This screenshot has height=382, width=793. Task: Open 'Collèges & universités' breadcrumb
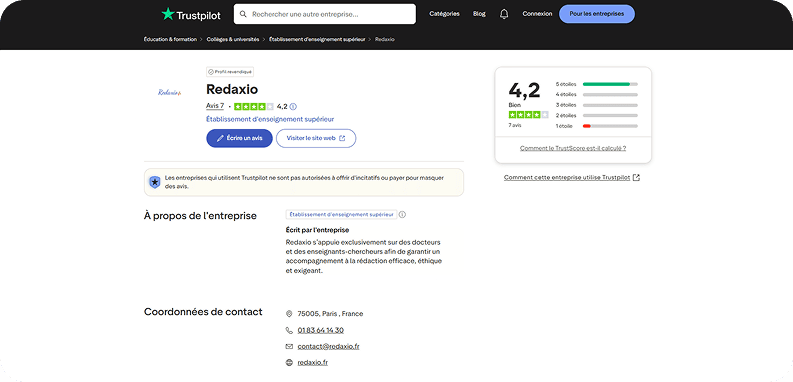point(233,39)
